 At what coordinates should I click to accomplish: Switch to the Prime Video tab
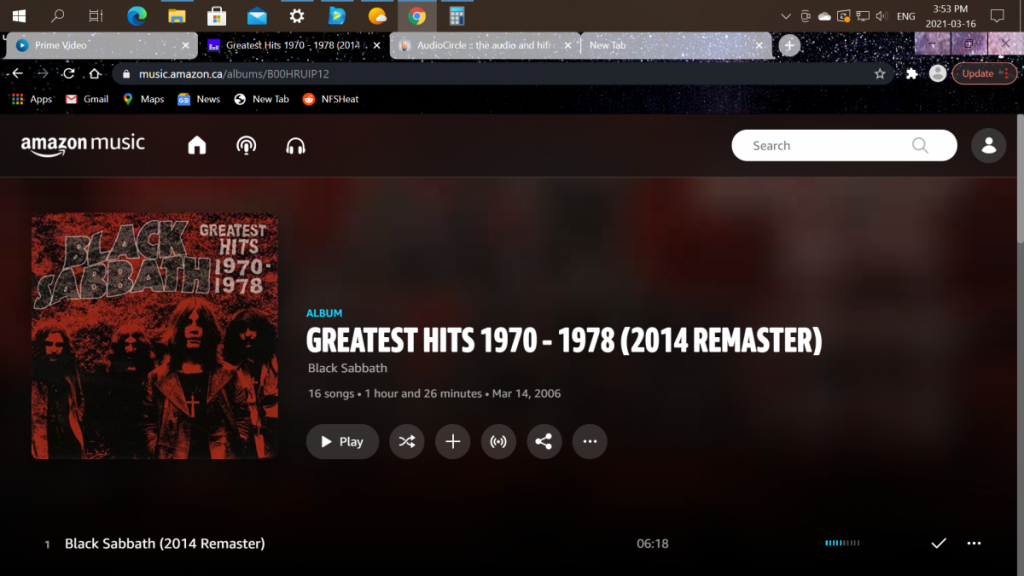(x=101, y=45)
